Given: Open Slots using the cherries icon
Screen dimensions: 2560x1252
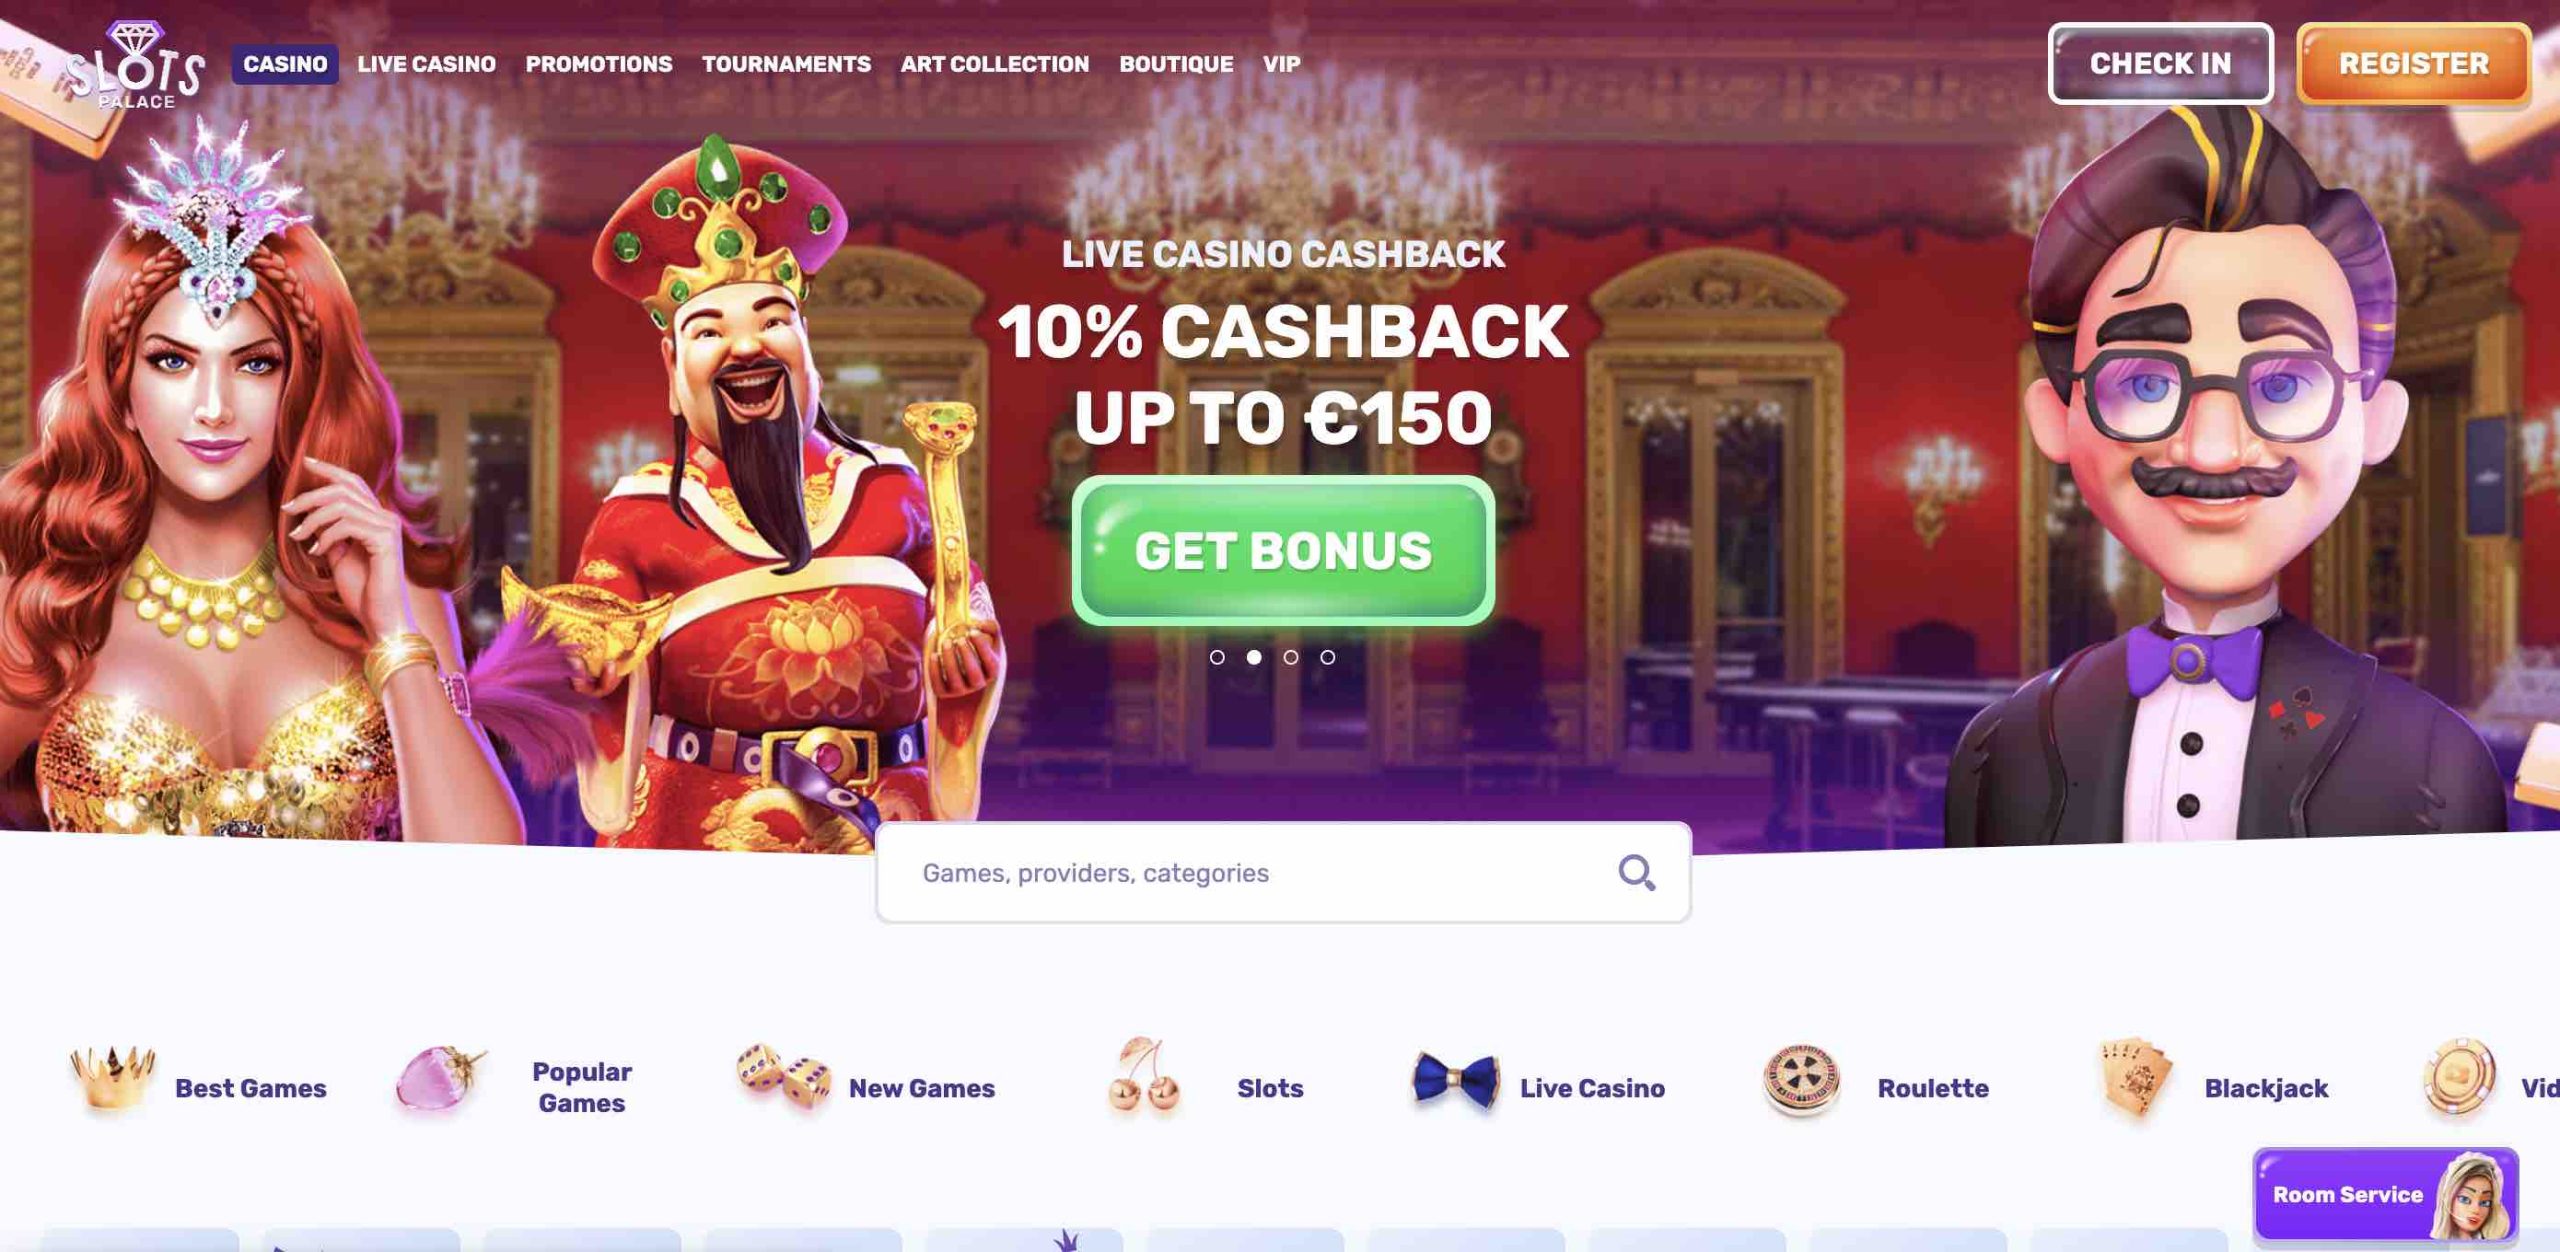Looking at the screenshot, I should [1145, 1076].
